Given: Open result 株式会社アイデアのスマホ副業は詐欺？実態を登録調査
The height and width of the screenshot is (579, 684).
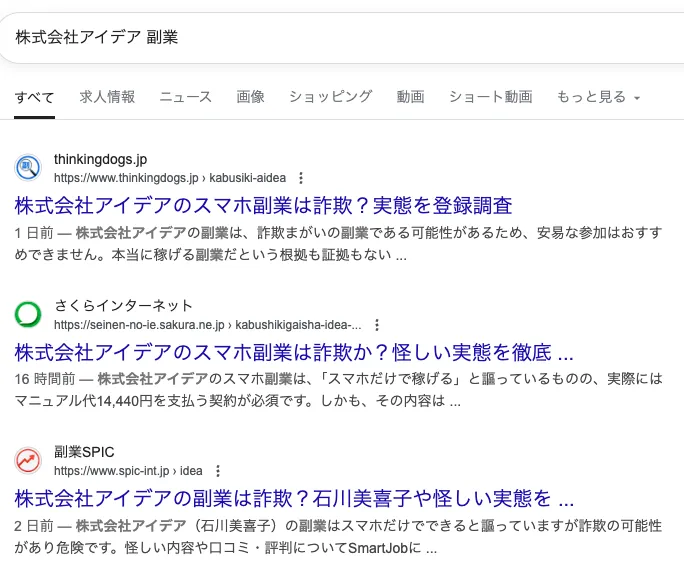Looking at the screenshot, I should tap(263, 206).
